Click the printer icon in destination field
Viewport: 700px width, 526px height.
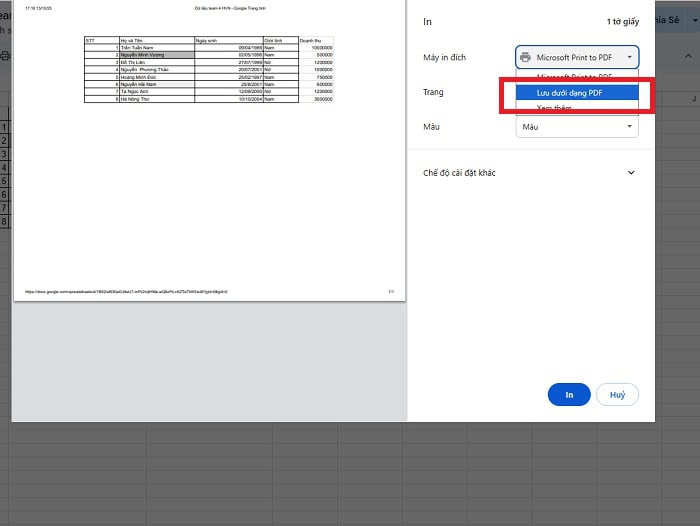pos(526,58)
